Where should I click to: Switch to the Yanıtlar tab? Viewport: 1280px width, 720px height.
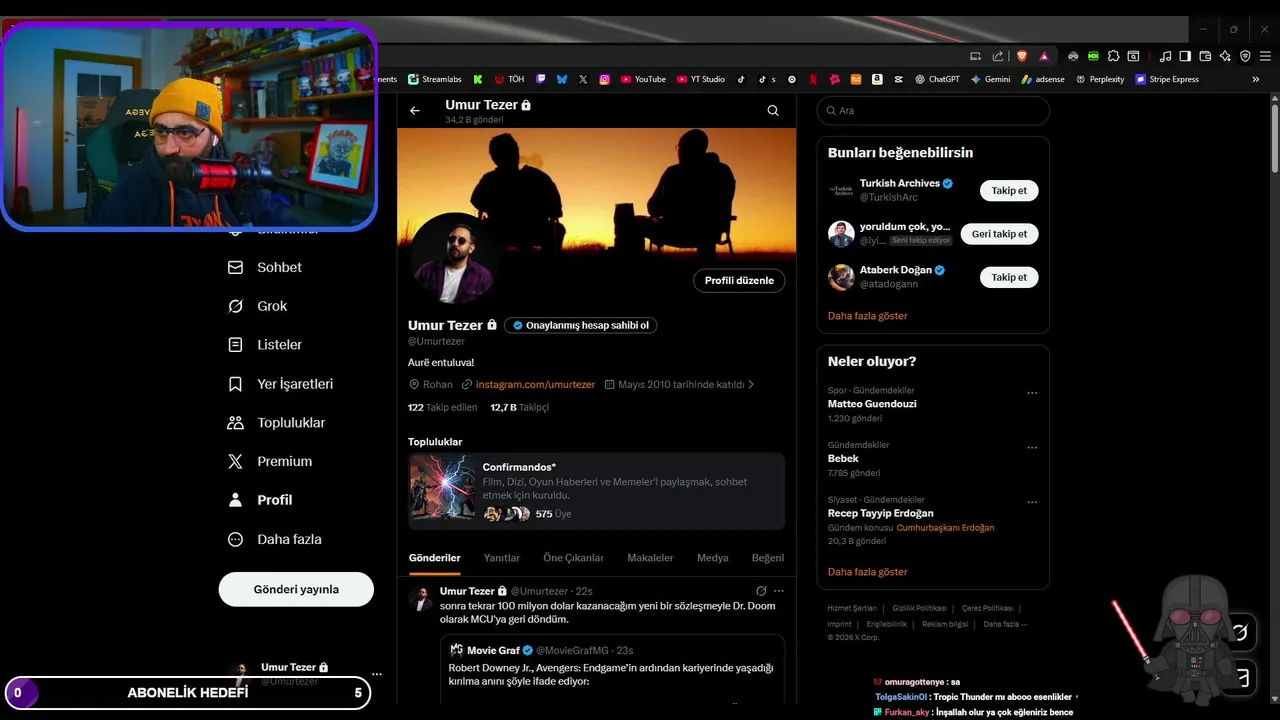(x=502, y=558)
